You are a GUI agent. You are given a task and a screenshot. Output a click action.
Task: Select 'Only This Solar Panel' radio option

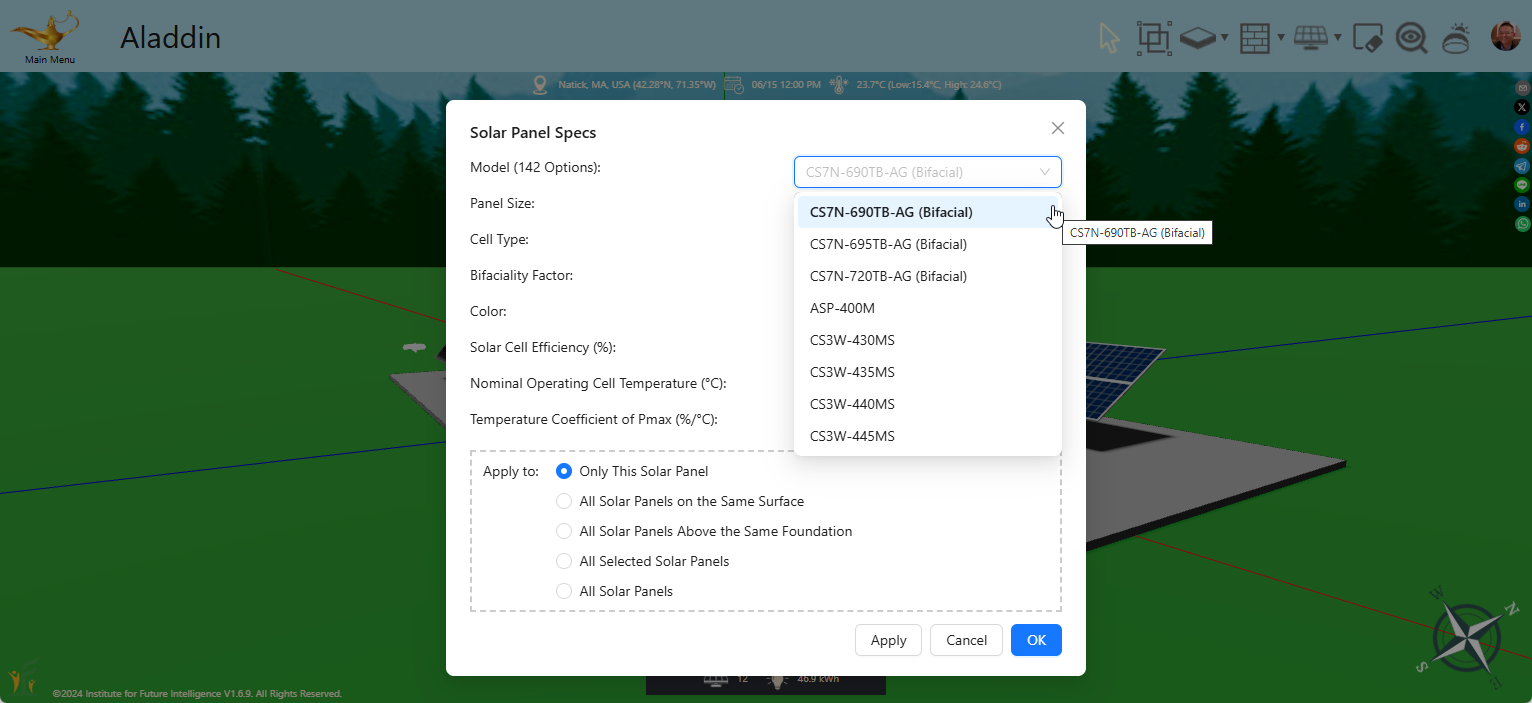coord(564,471)
